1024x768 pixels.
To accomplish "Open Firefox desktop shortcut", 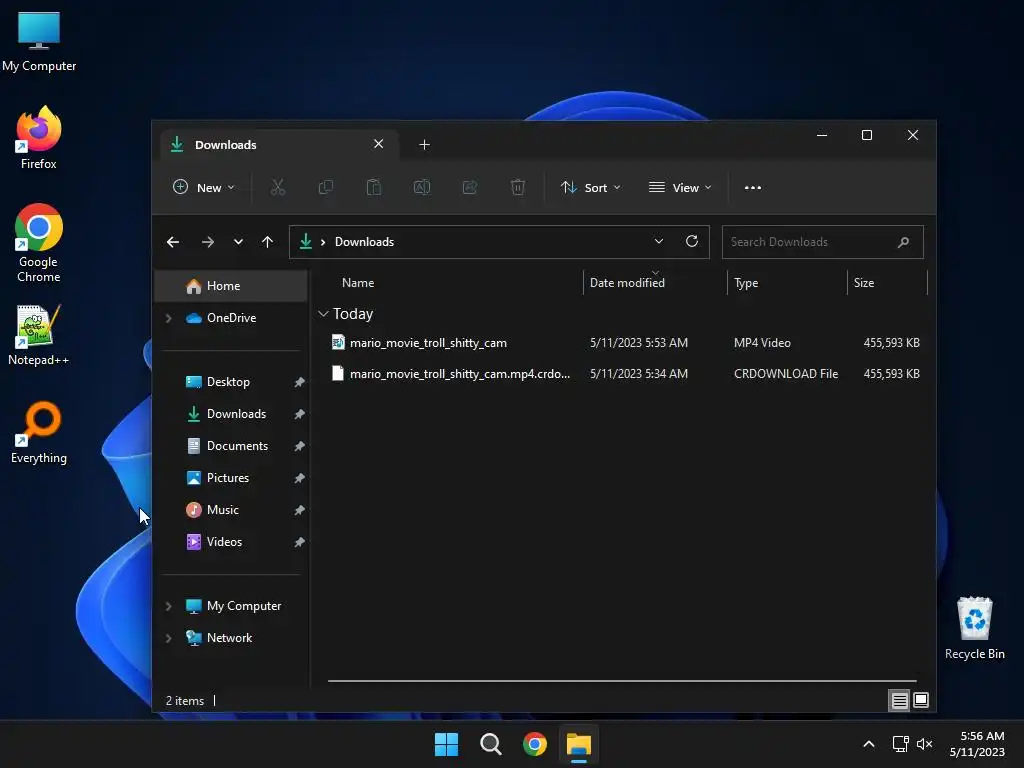I will click(x=39, y=137).
